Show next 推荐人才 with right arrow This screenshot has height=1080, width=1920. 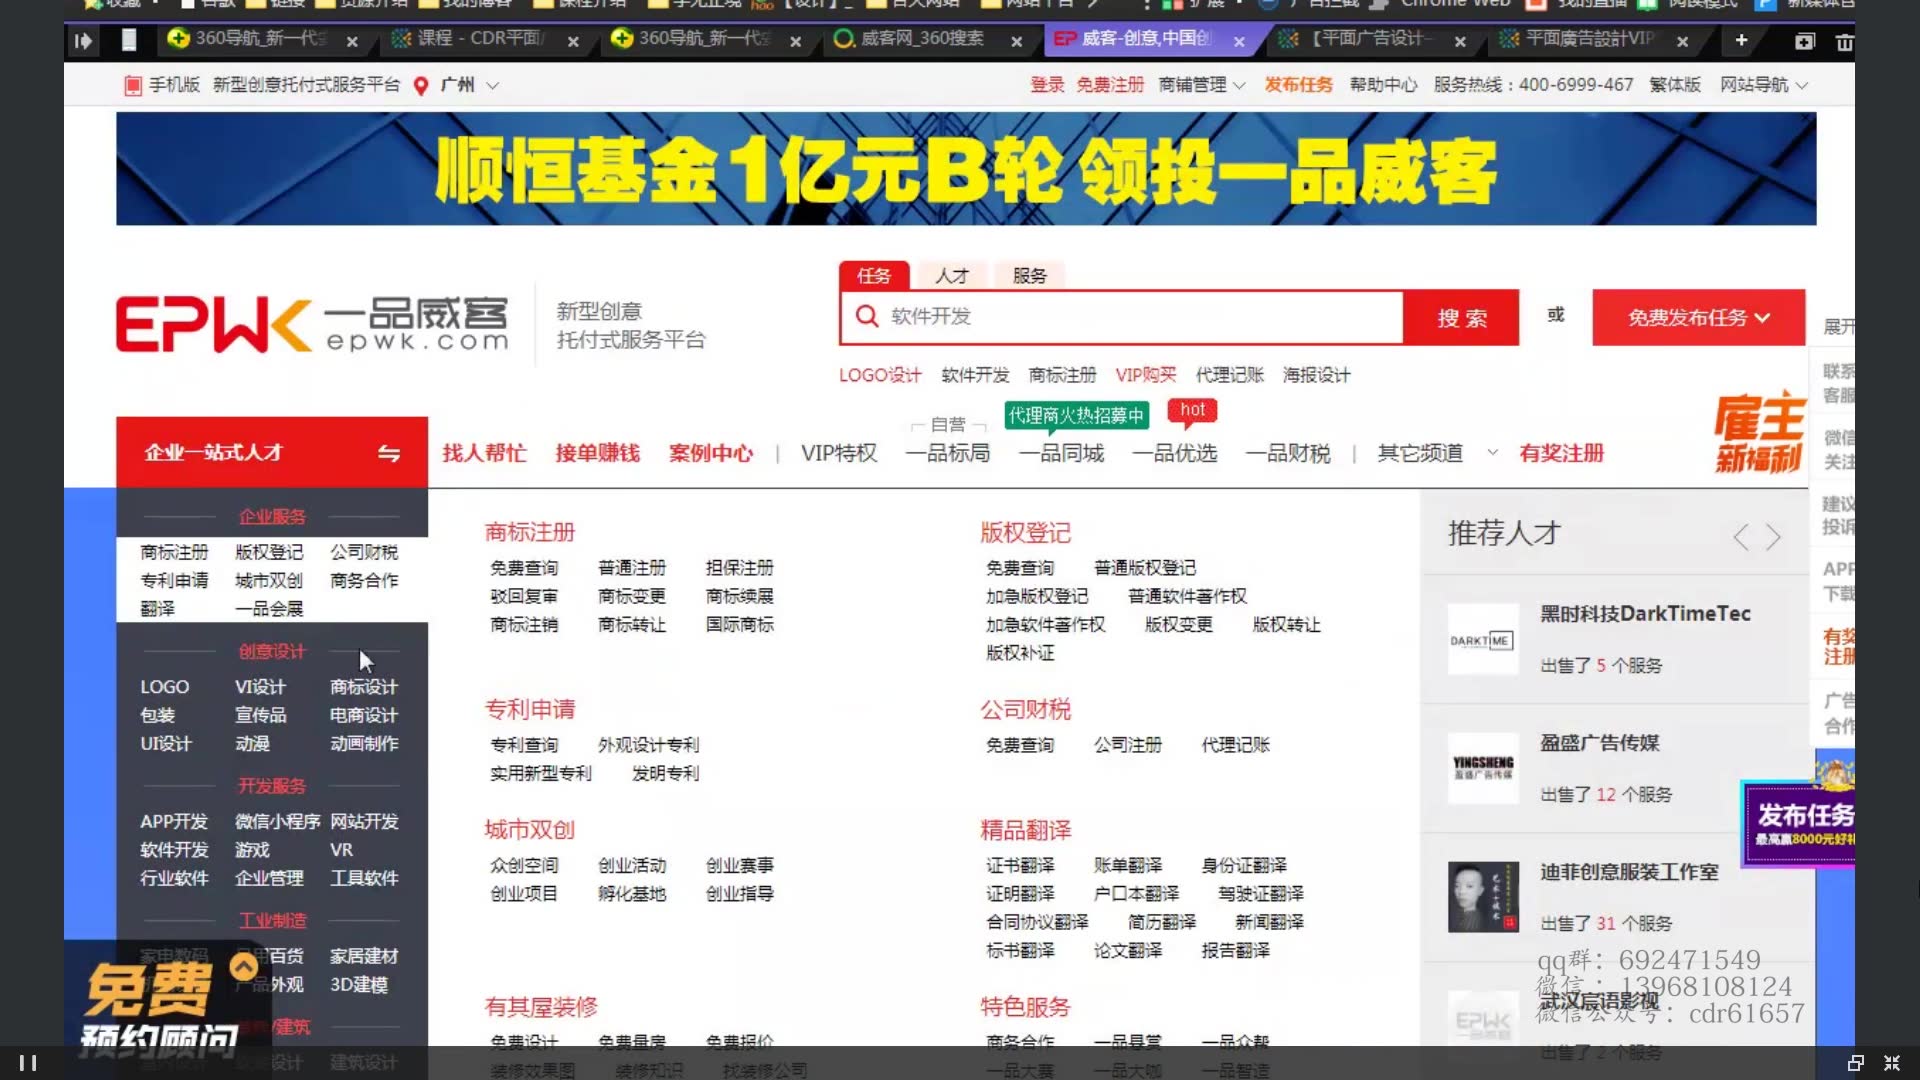coord(1773,537)
